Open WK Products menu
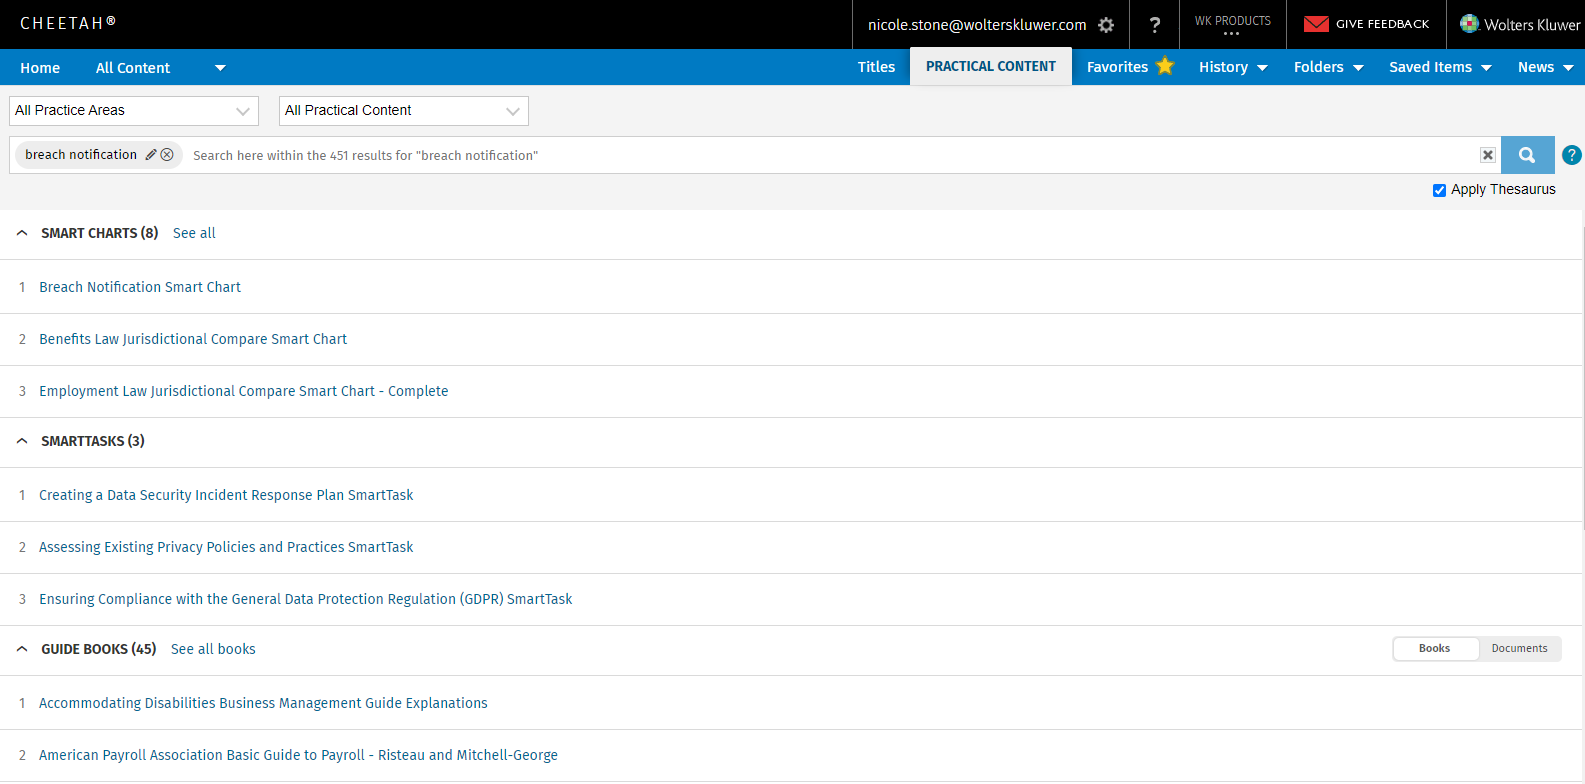Screen dimensions: 1585x784 tap(1232, 24)
